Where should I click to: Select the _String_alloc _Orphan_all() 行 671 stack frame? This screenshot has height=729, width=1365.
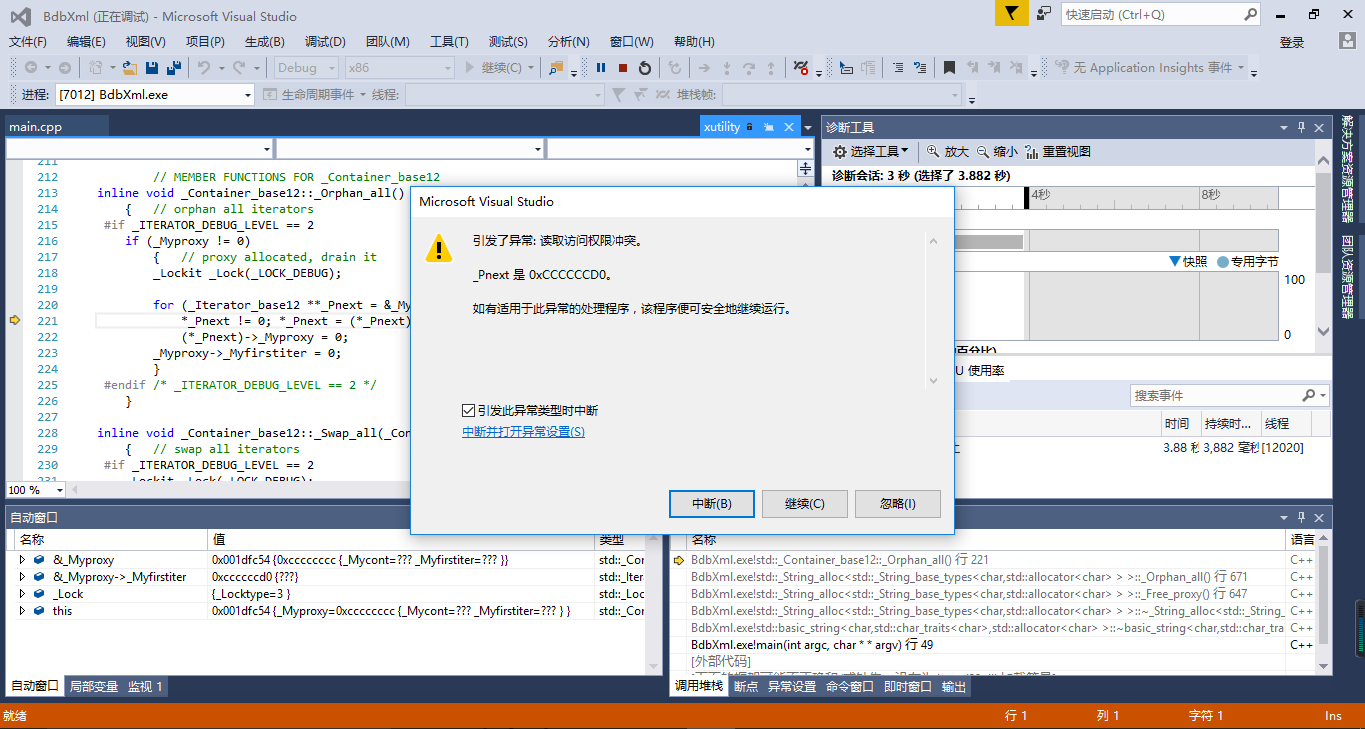969,577
